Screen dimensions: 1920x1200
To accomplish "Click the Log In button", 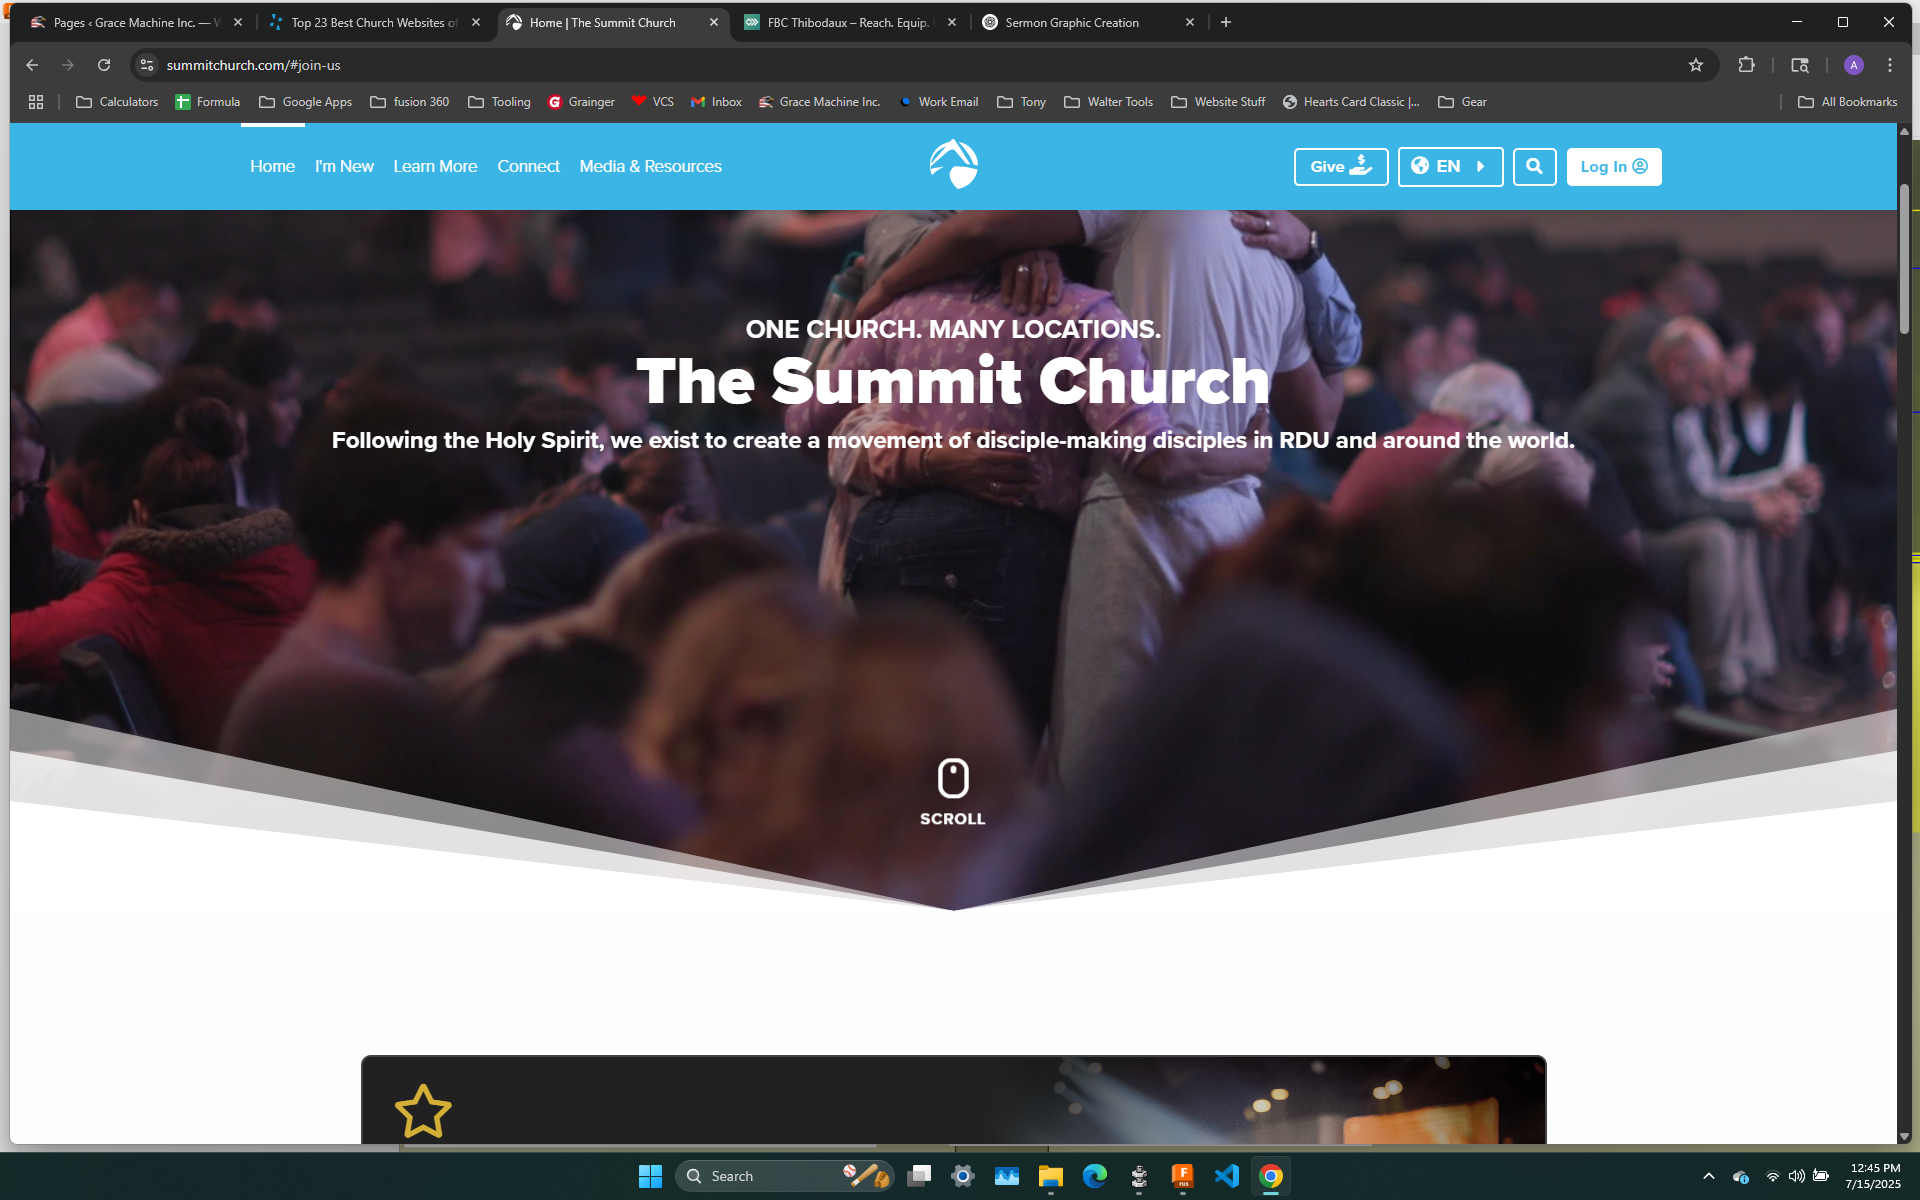I will pos(1613,167).
